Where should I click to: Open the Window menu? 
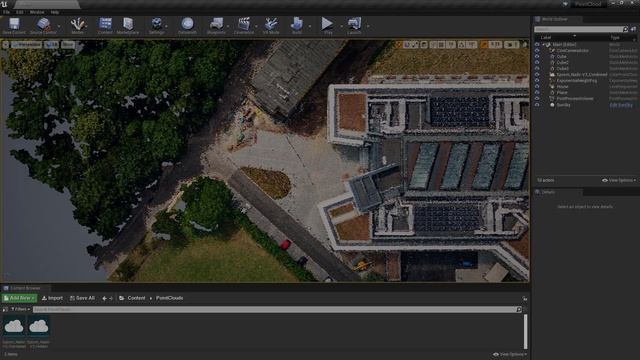click(x=37, y=12)
